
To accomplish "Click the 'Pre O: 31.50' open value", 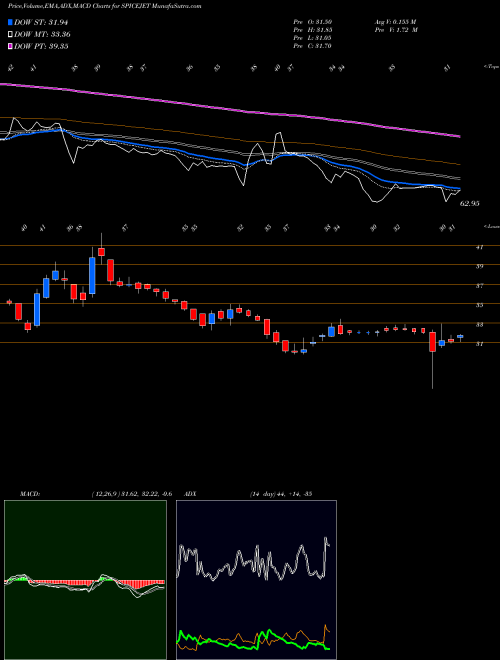I will point(313,21).
